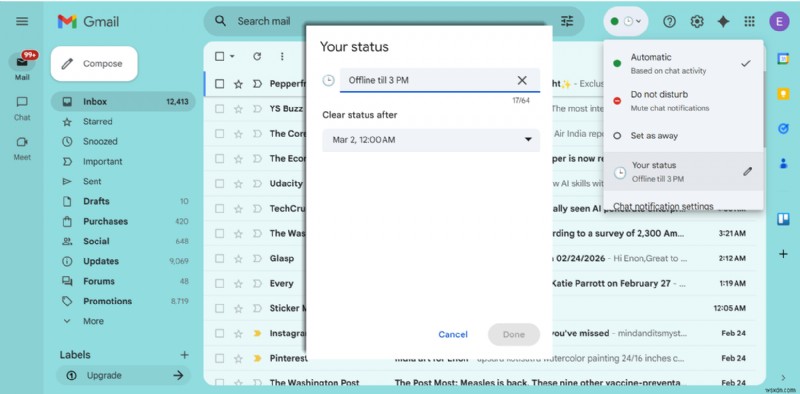Check the Glasp email checkbox

(219, 258)
